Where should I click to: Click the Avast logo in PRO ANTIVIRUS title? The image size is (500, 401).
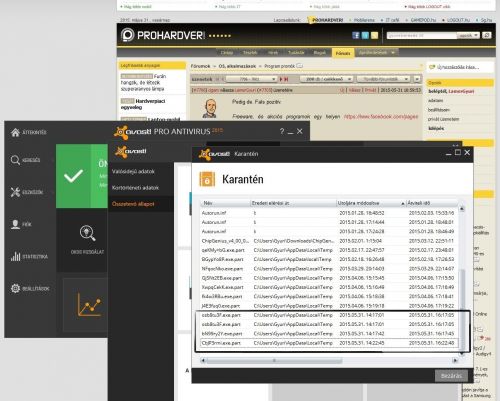point(133,132)
